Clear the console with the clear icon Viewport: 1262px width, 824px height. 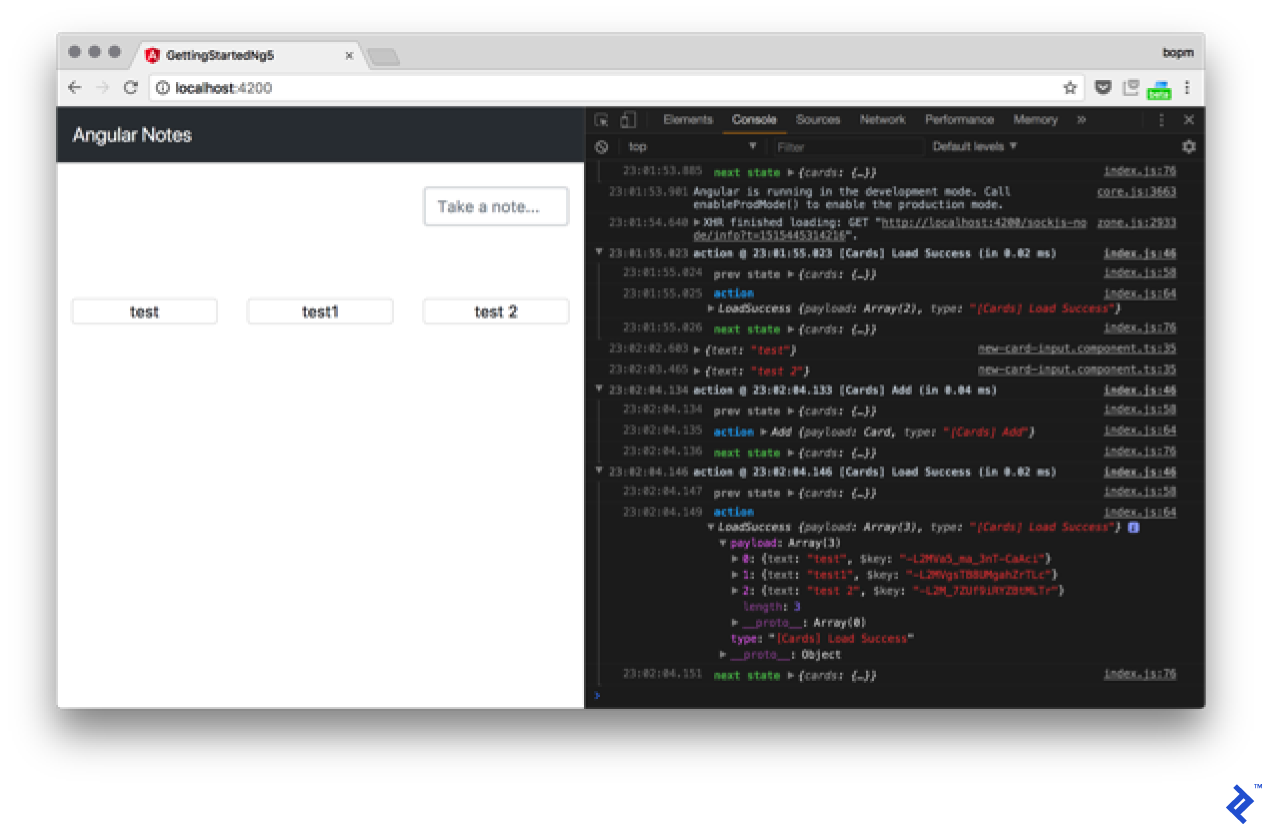coord(601,147)
